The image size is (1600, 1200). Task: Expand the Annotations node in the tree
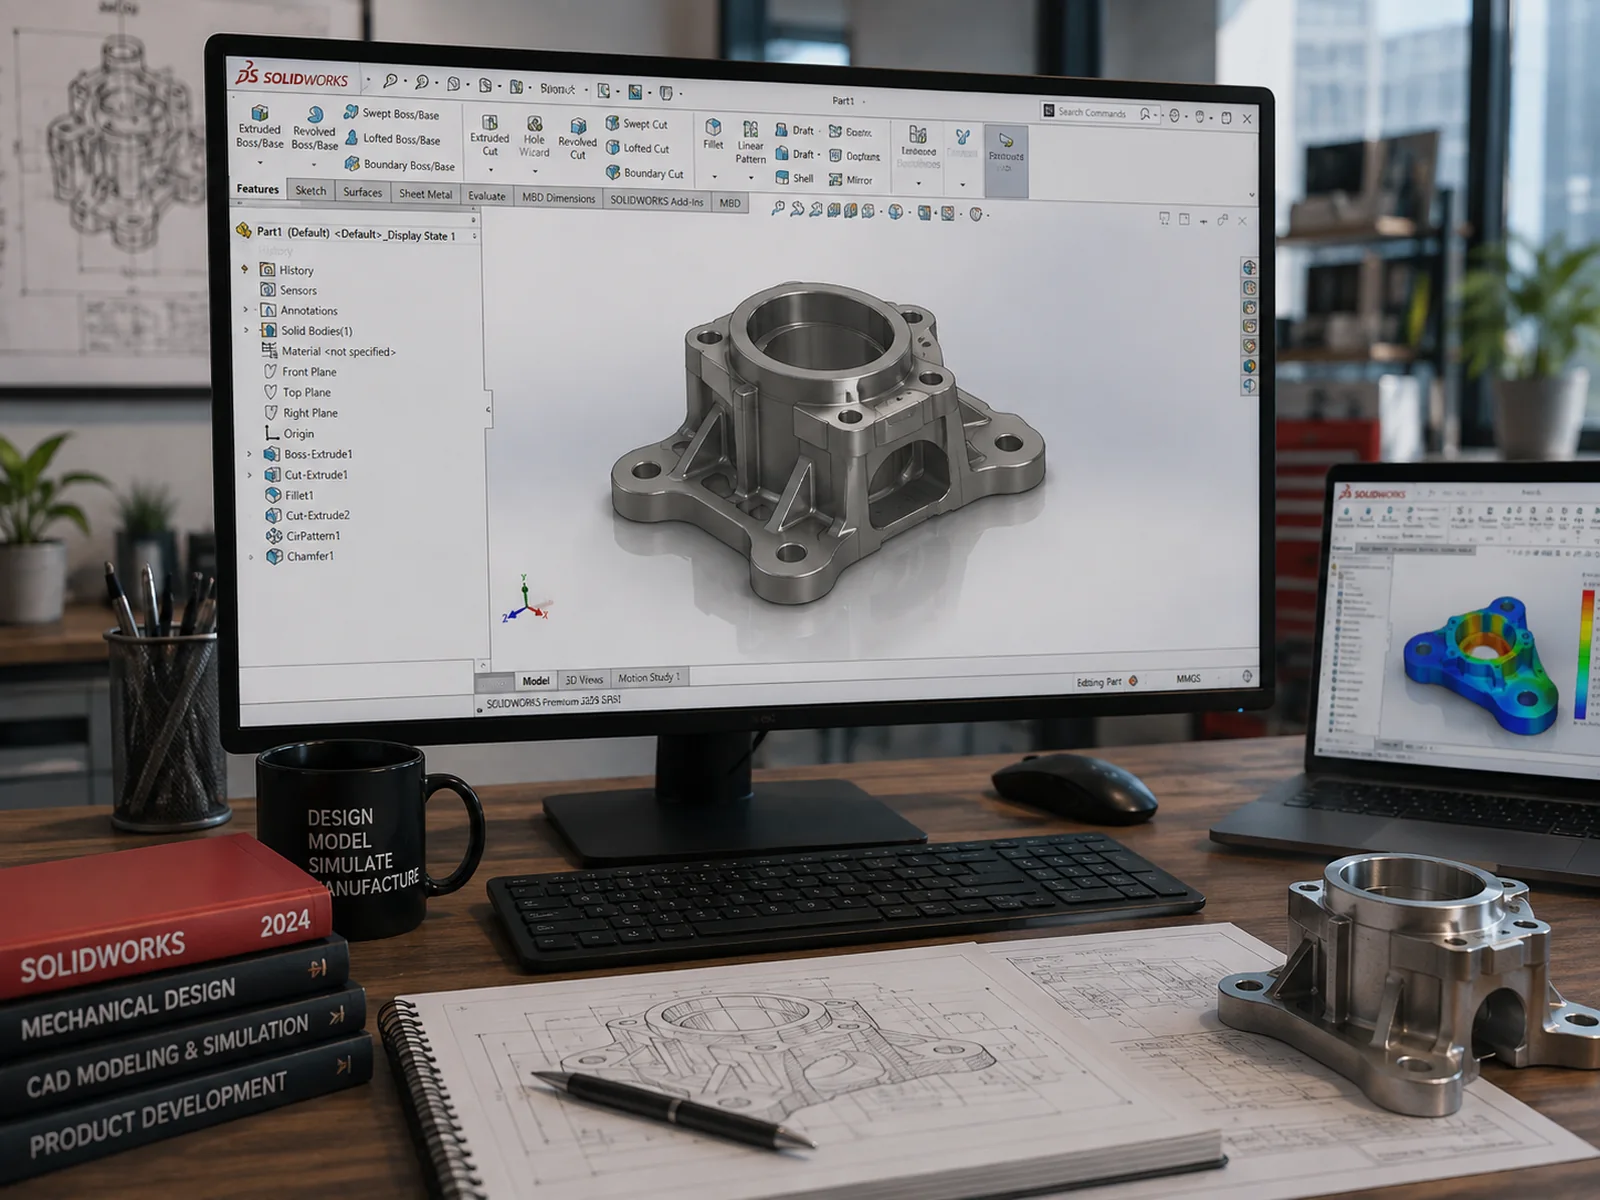(246, 310)
